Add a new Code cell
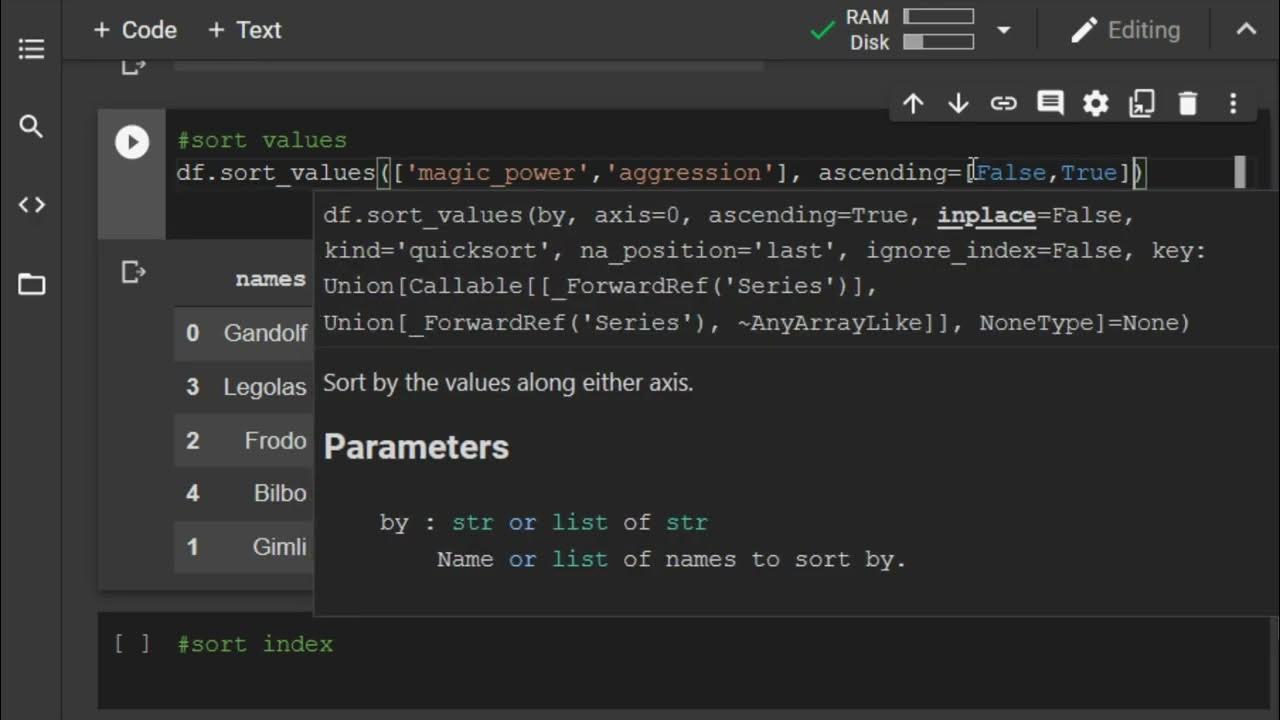The height and width of the screenshot is (720, 1280). click(x=134, y=30)
